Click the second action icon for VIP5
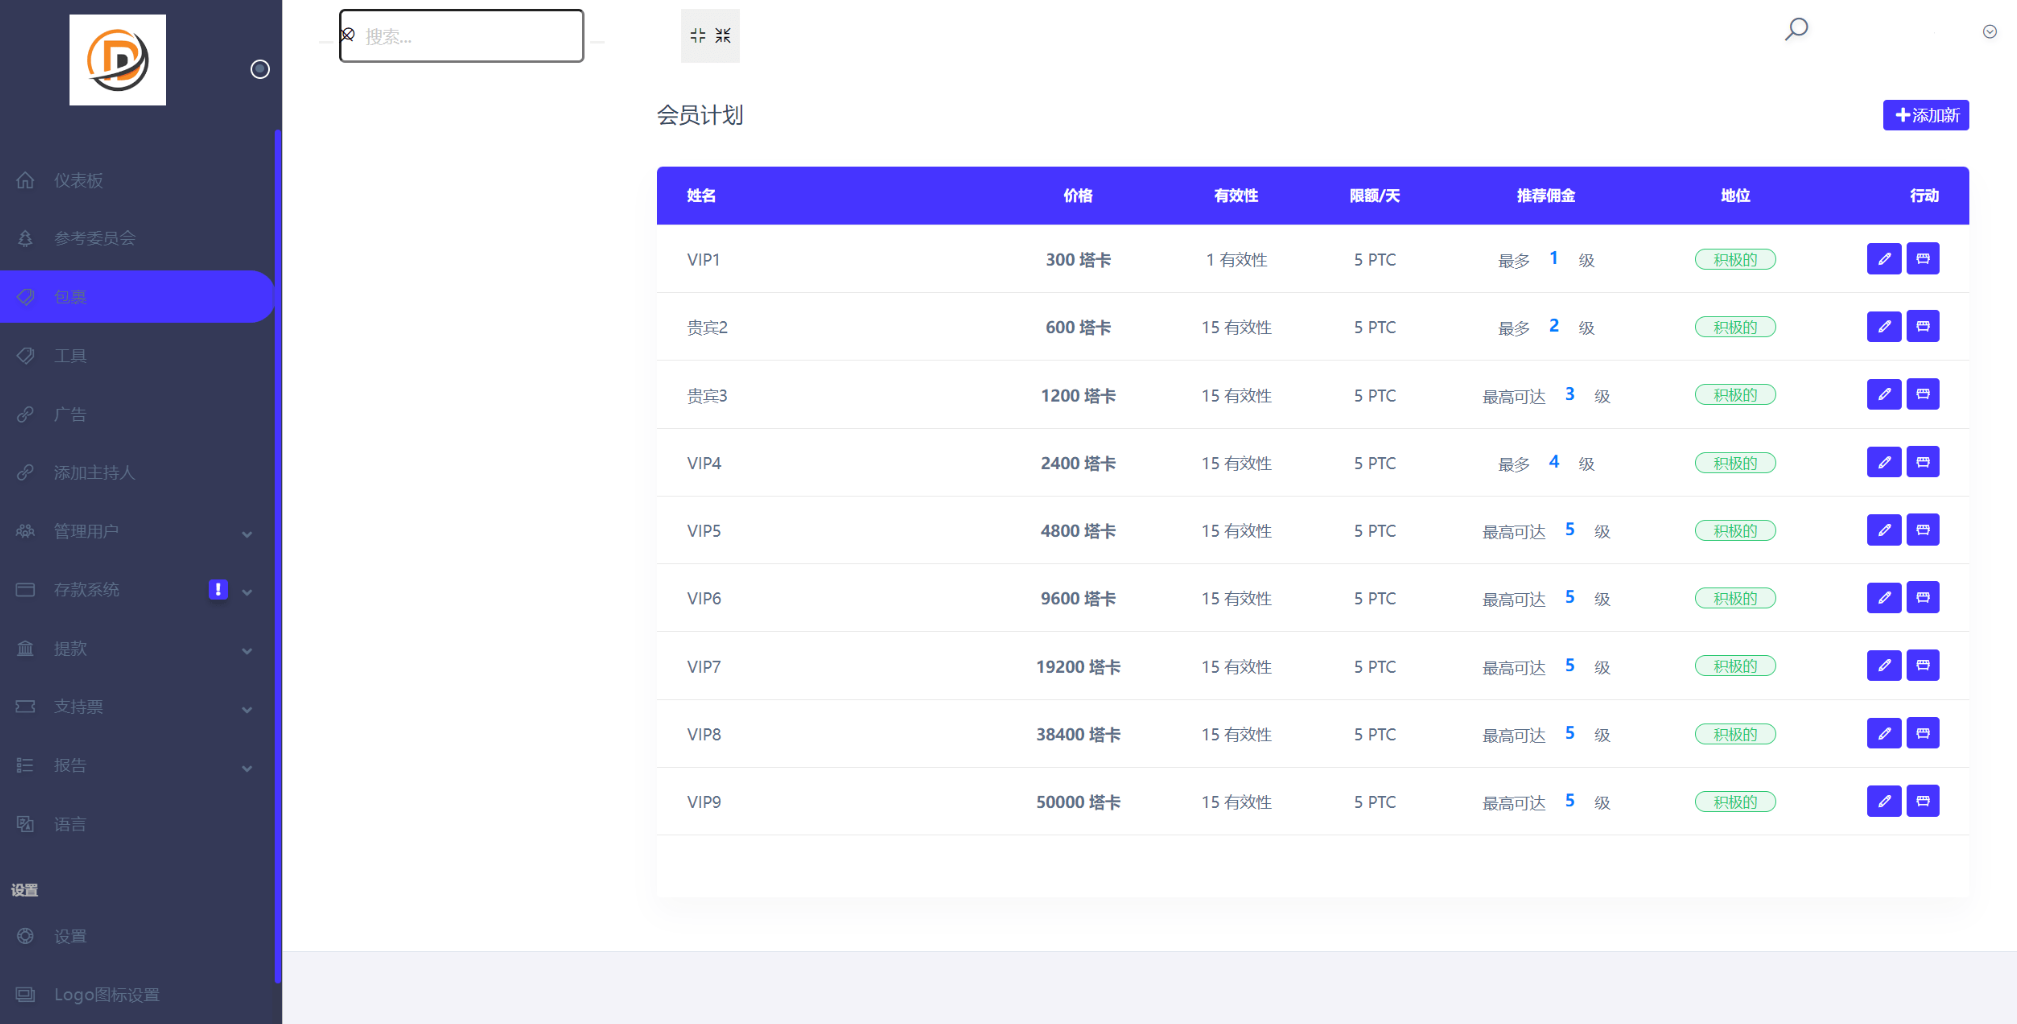The width and height of the screenshot is (2017, 1024). point(1923,530)
